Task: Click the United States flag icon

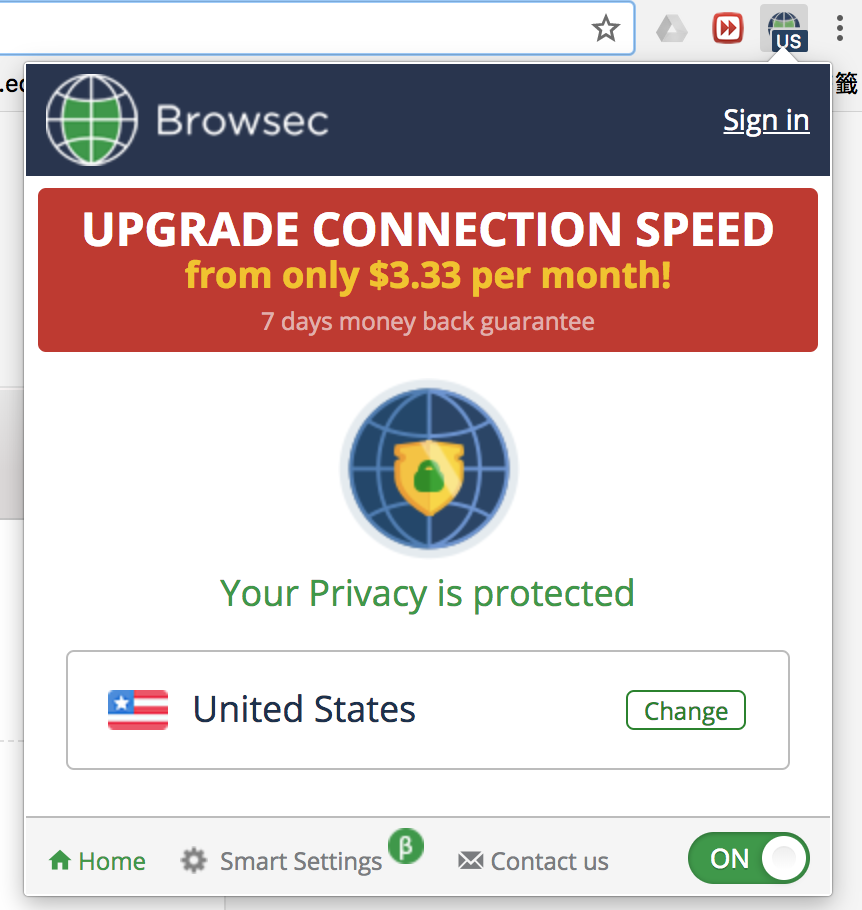Action: tap(138, 710)
